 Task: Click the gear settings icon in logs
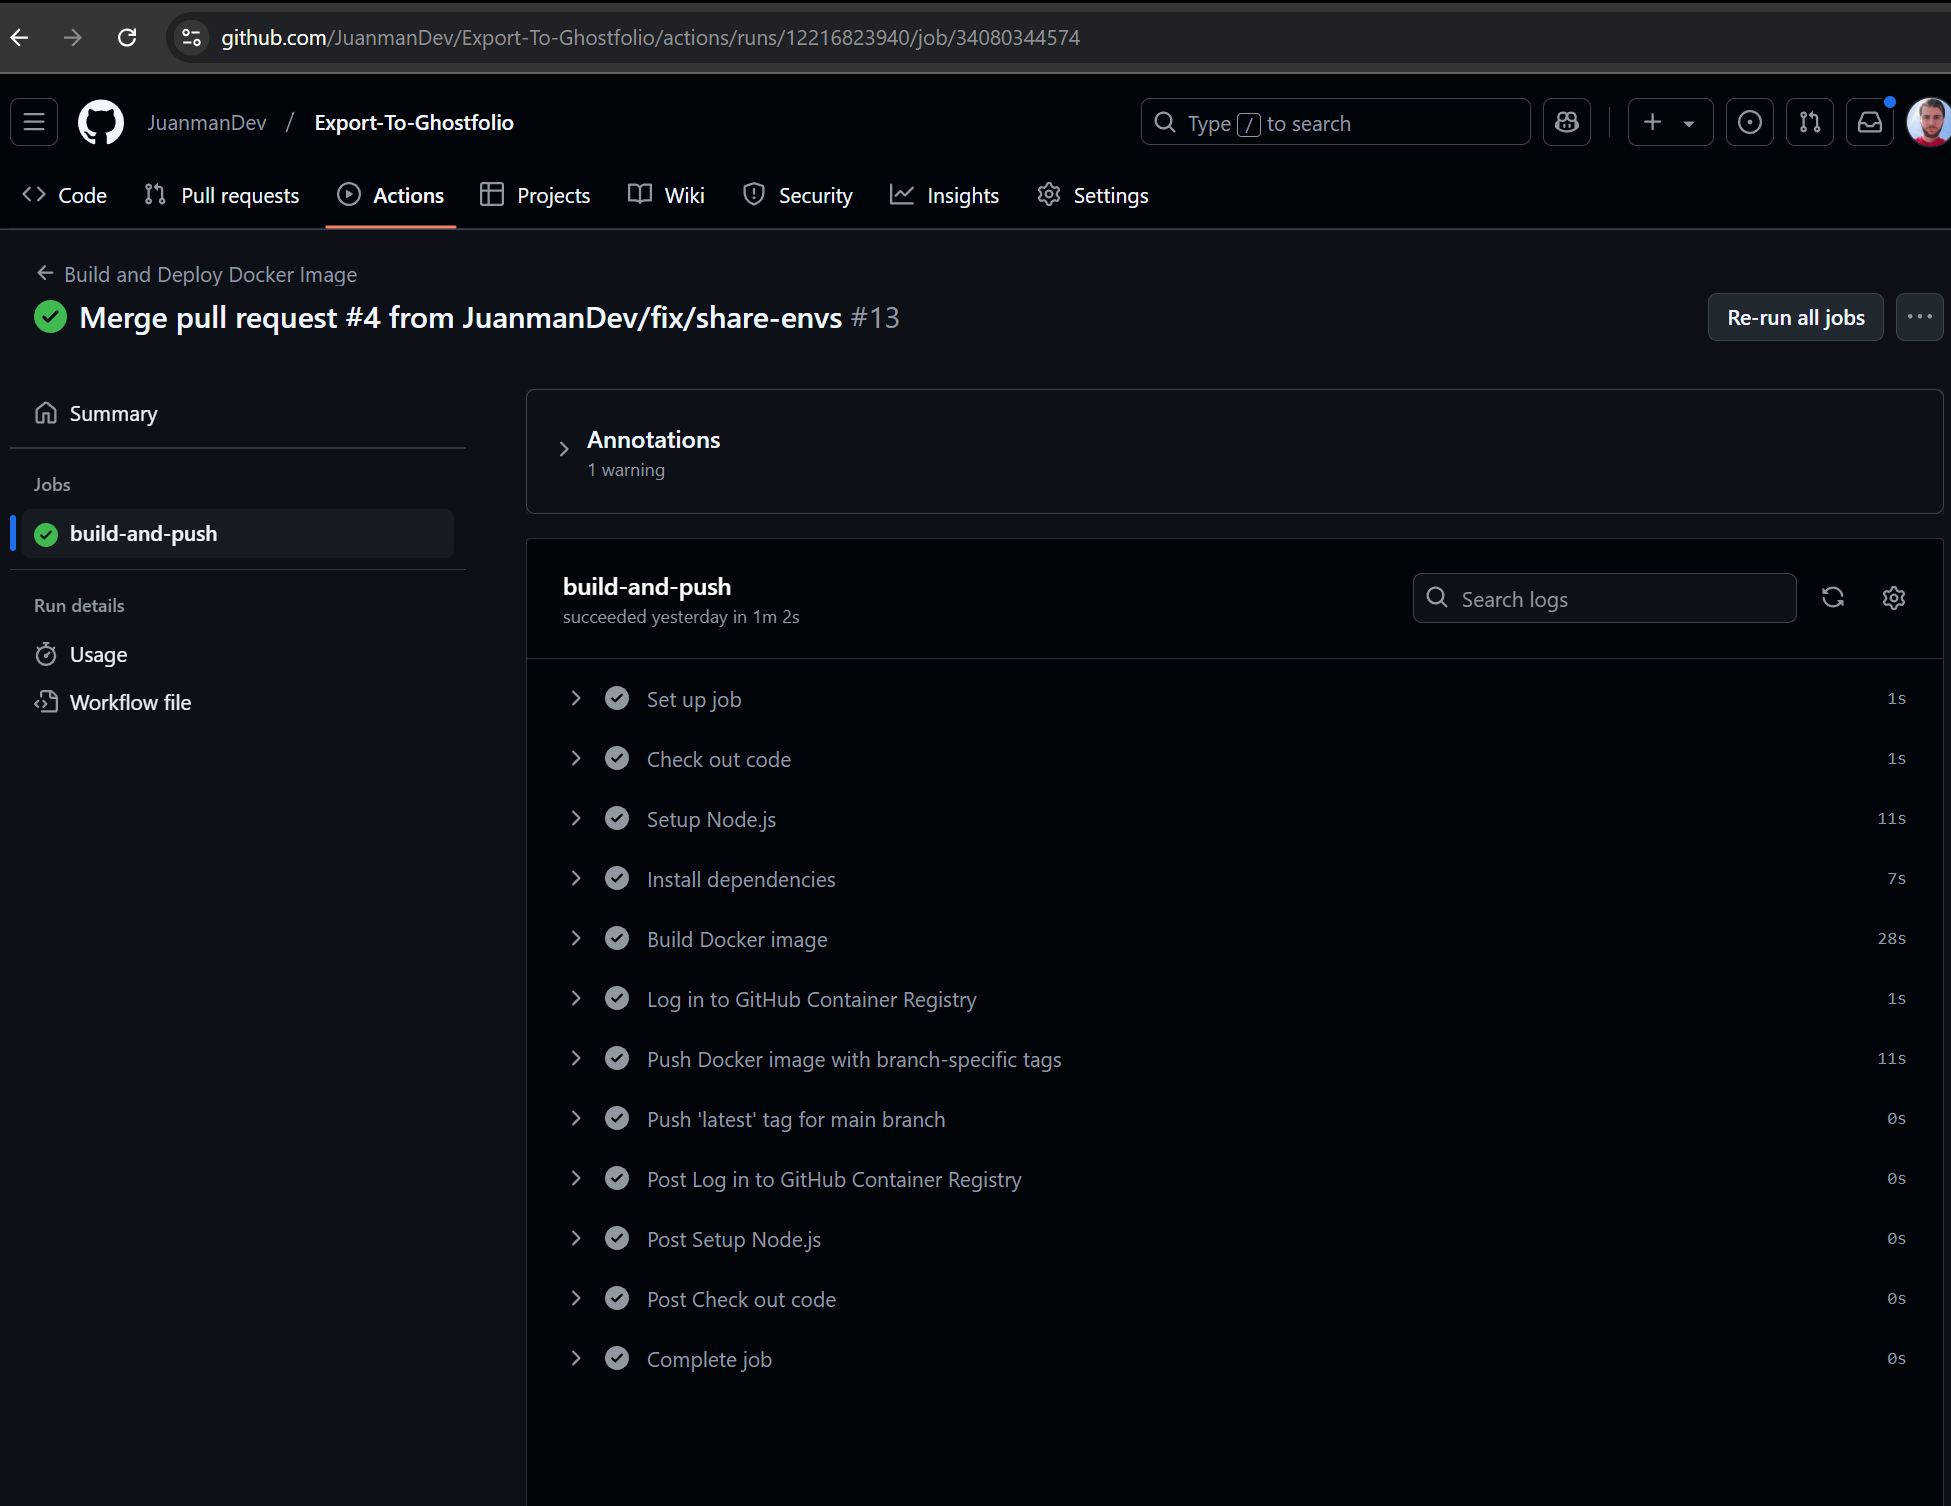click(1894, 598)
